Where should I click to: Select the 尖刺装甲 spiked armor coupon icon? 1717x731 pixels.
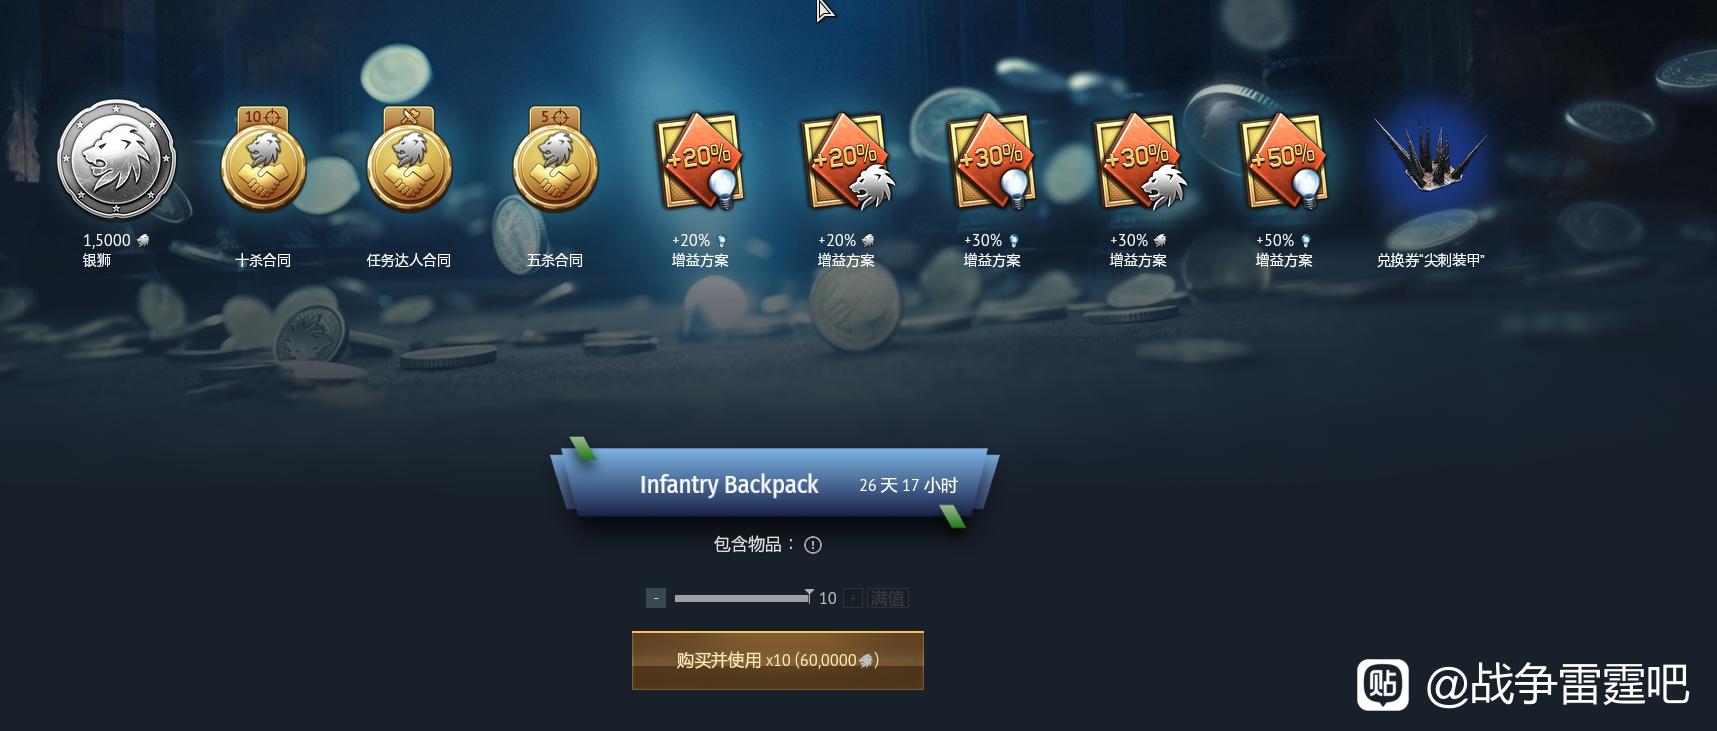coord(1430,155)
